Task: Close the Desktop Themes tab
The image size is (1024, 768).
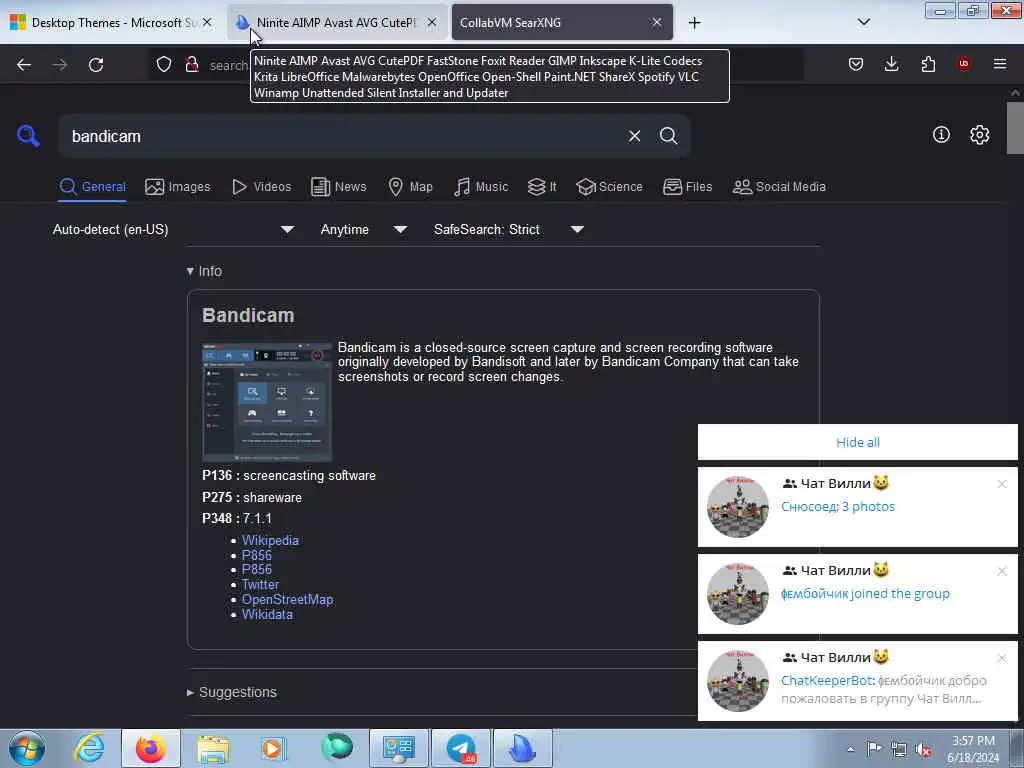Action: pos(207,22)
